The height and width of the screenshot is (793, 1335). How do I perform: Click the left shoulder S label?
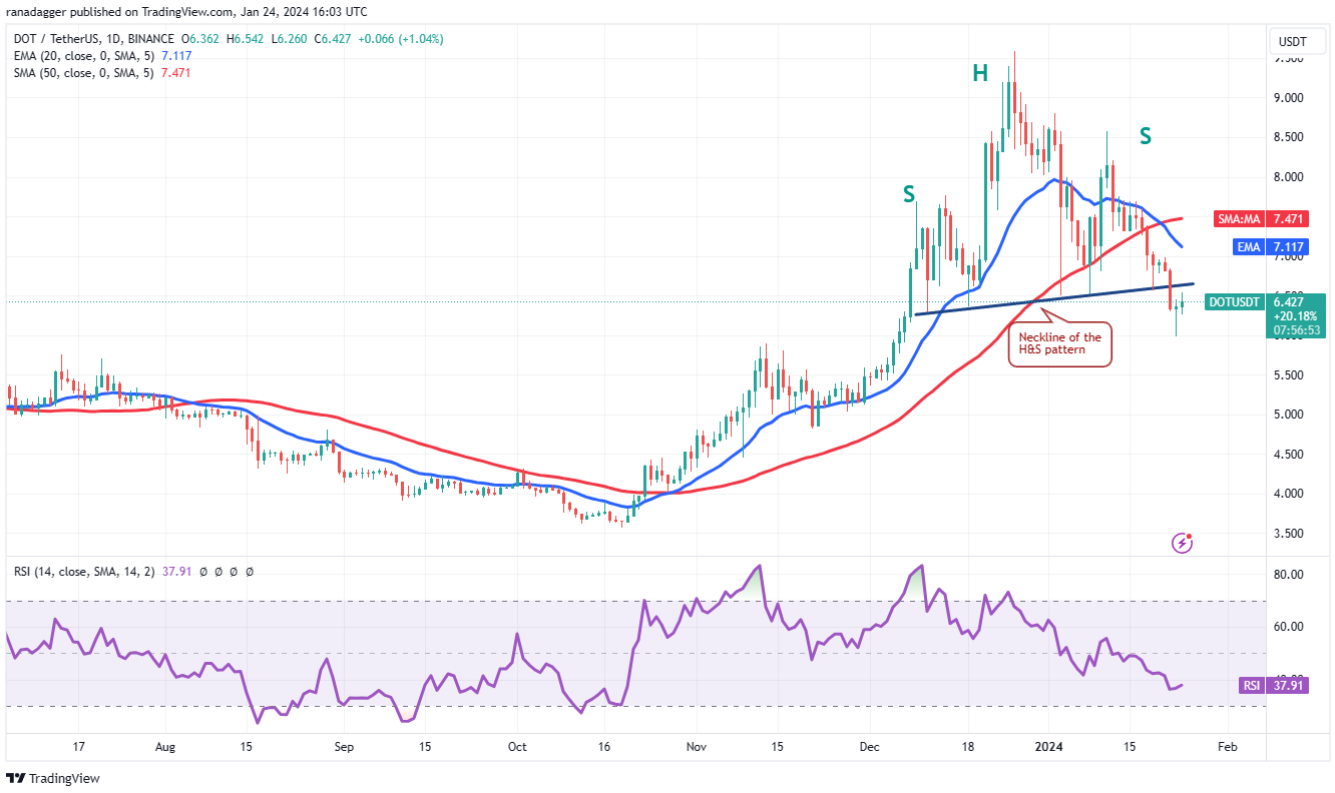pos(909,195)
